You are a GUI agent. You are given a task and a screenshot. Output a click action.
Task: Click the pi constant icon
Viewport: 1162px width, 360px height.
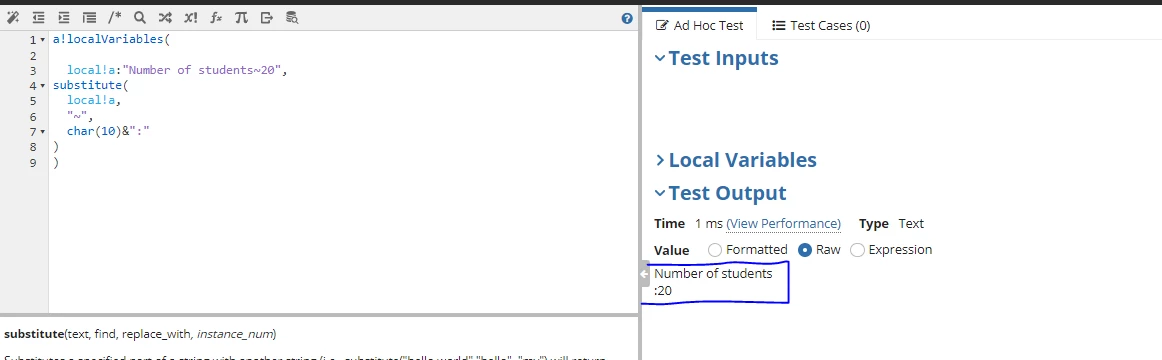tap(241, 18)
